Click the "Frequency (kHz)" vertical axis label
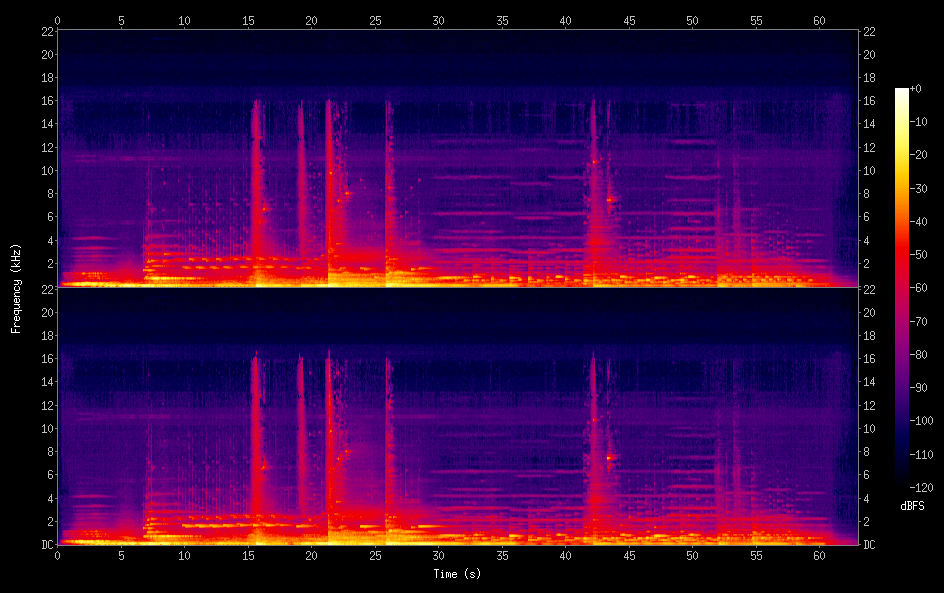Image resolution: width=944 pixels, height=593 pixels. [16, 287]
